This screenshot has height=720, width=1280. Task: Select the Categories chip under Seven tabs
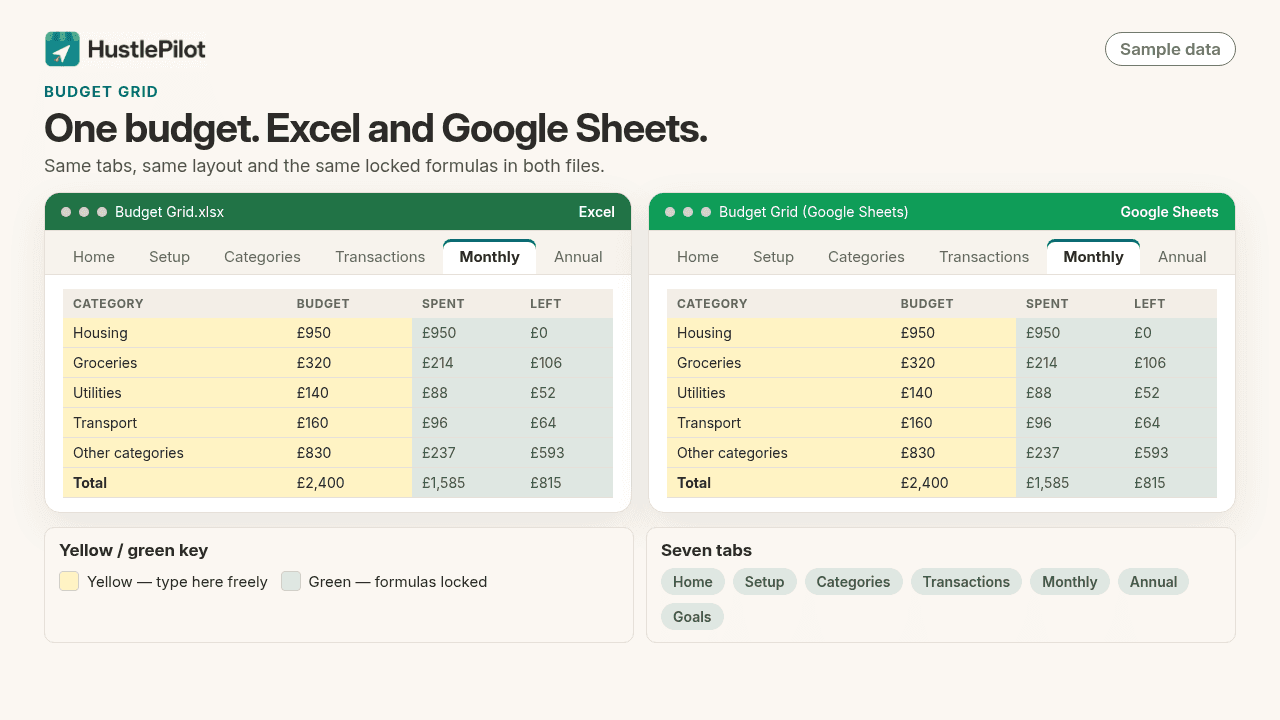854,582
